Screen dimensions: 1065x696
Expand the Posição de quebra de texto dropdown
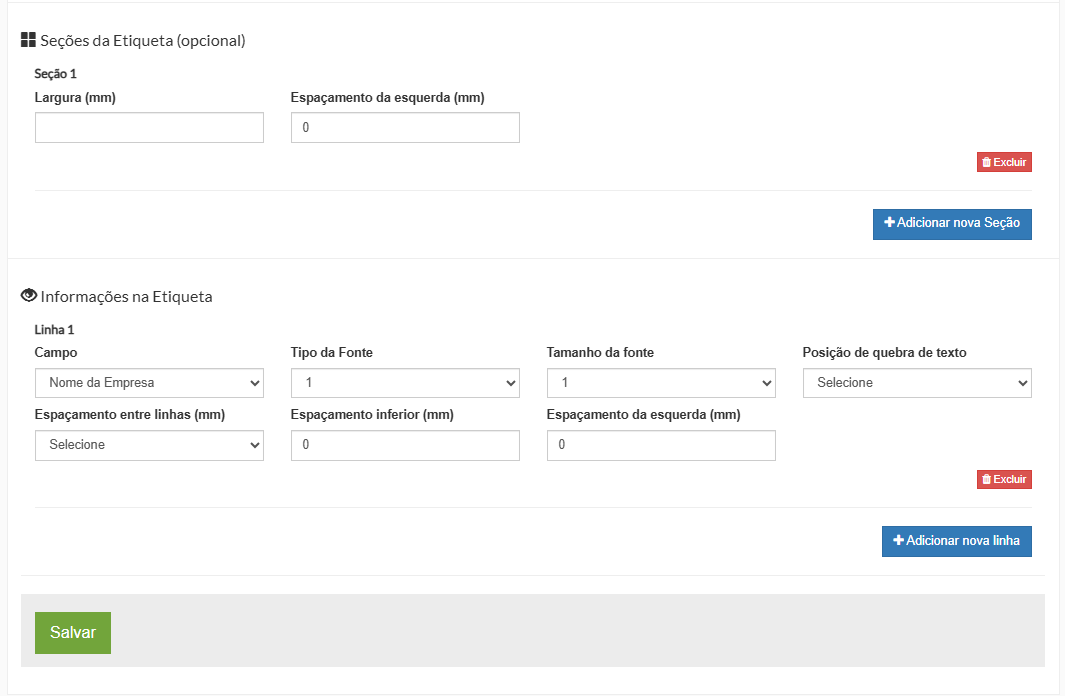[917, 383]
